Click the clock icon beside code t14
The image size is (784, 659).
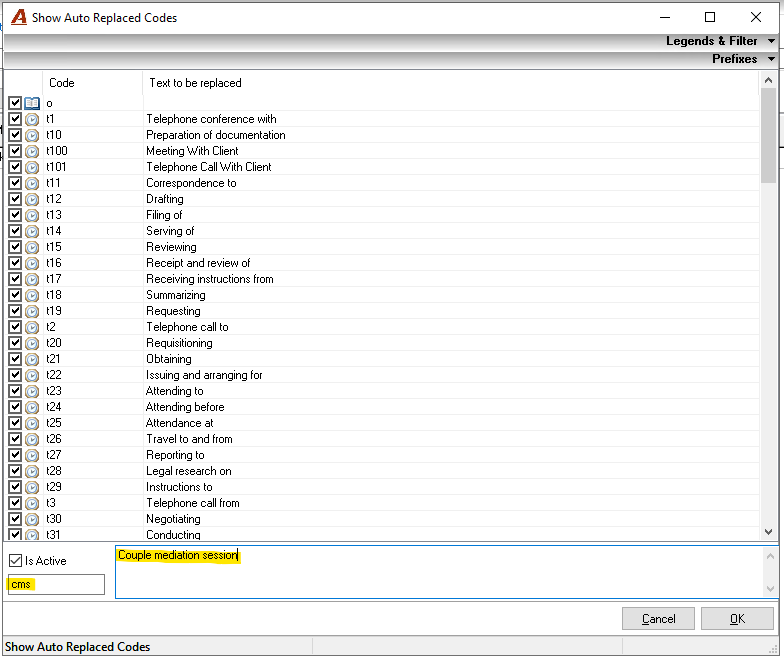click(x=32, y=232)
